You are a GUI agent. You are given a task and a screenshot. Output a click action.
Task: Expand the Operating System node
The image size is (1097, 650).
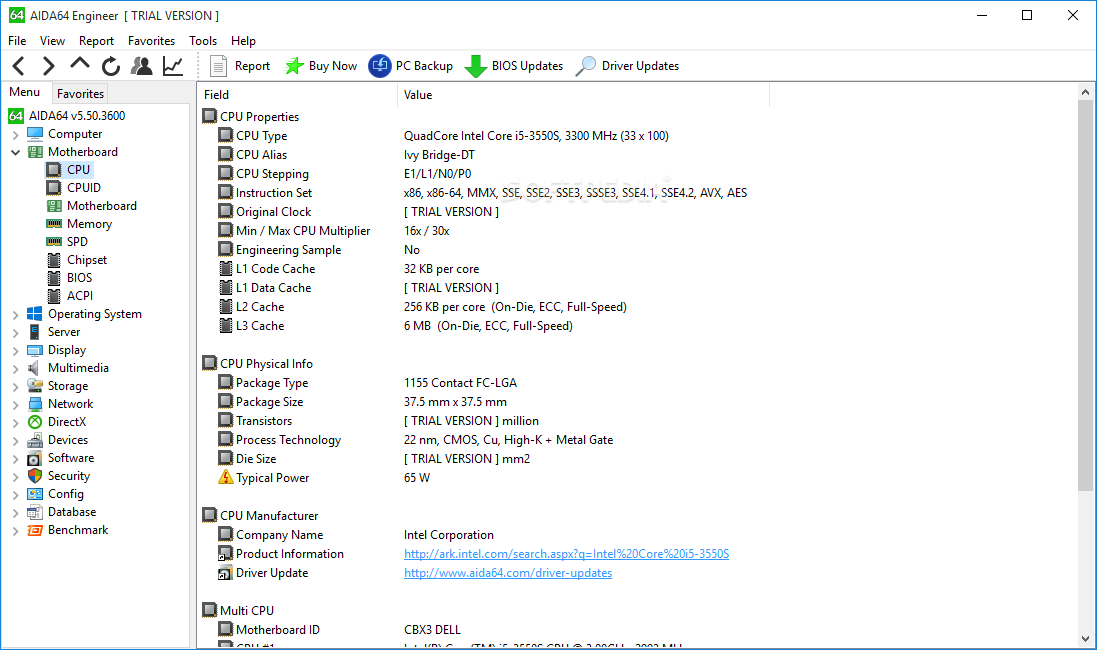pyautogui.click(x=15, y=314)
